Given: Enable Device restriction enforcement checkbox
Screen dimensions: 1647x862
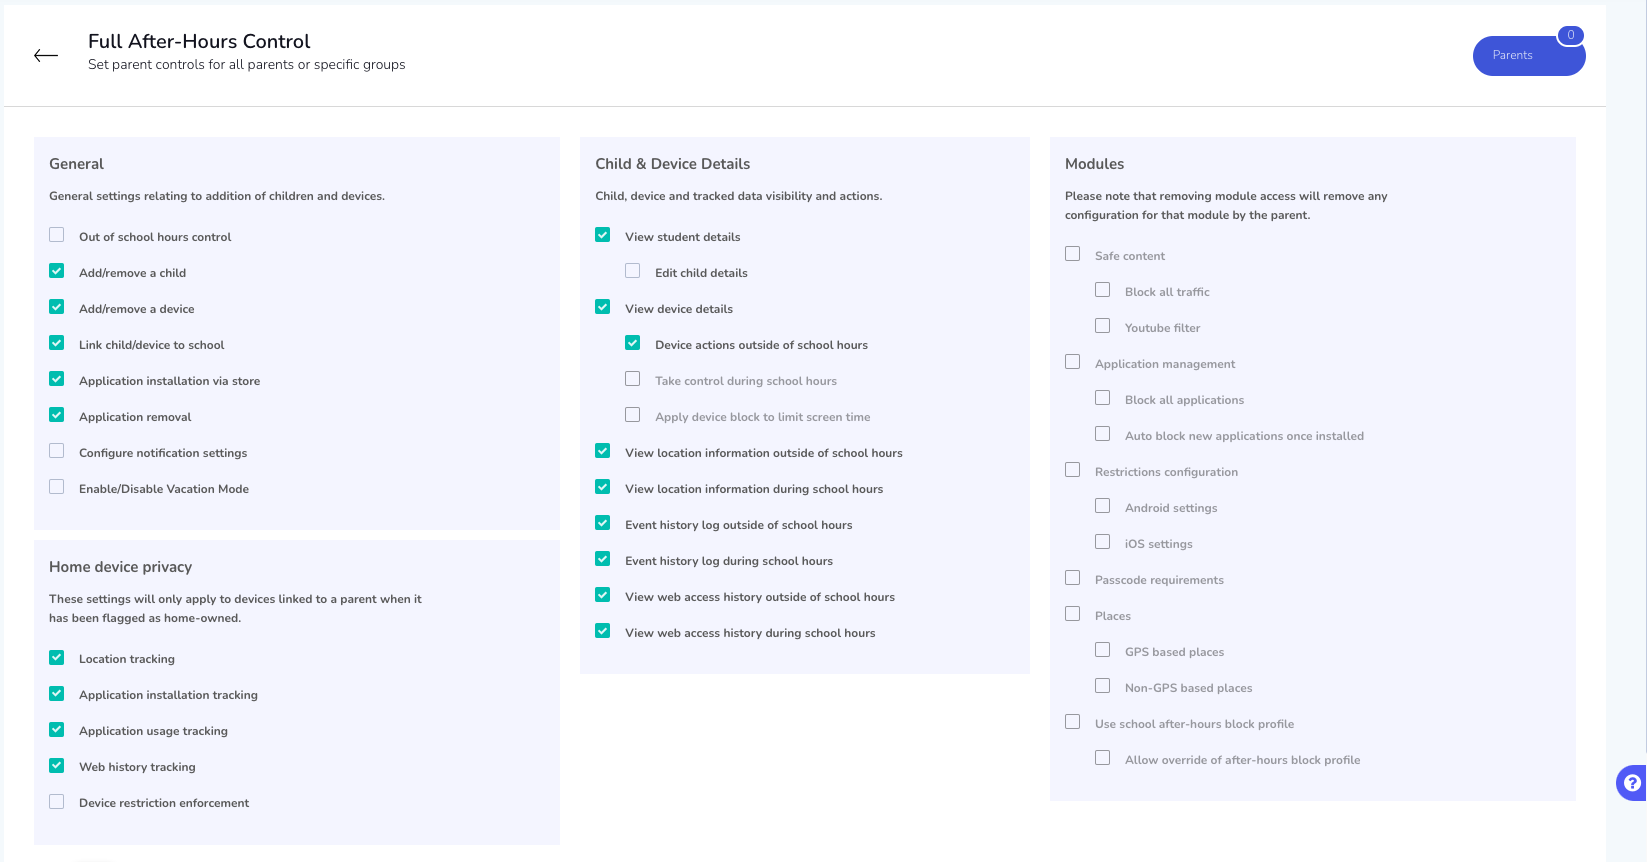Looking at the screenshot, I should point(57,801).
